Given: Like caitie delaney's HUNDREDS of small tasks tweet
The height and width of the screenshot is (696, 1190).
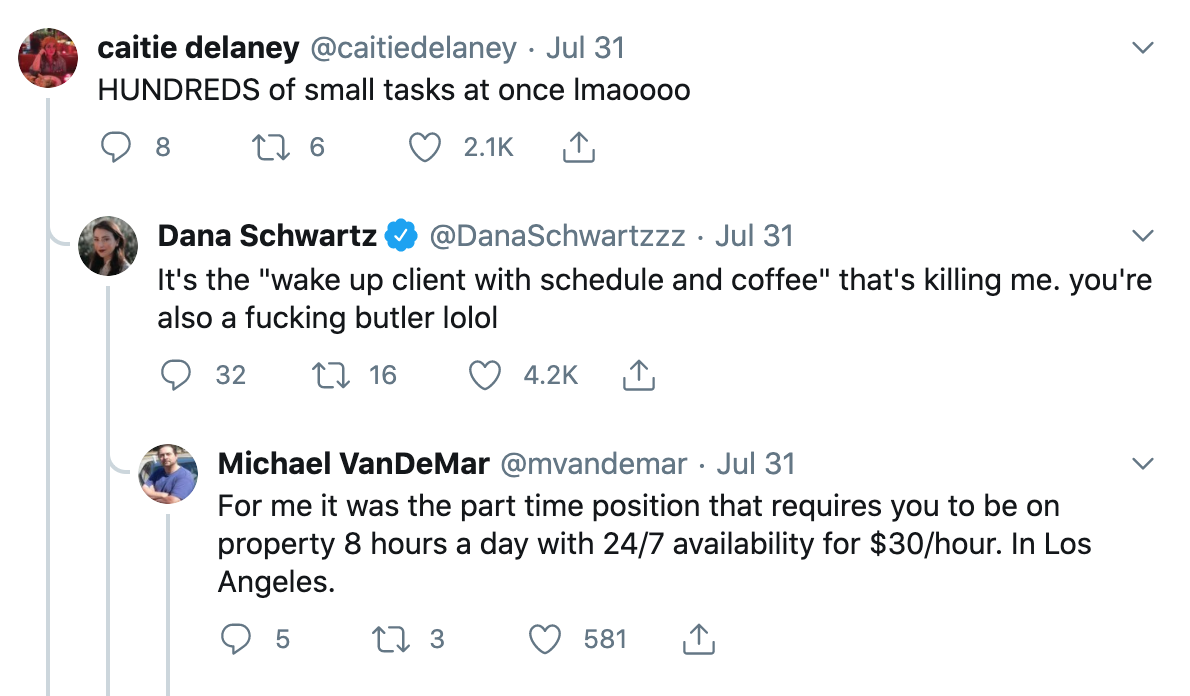Looking at the screenshot, I should 425,147.
